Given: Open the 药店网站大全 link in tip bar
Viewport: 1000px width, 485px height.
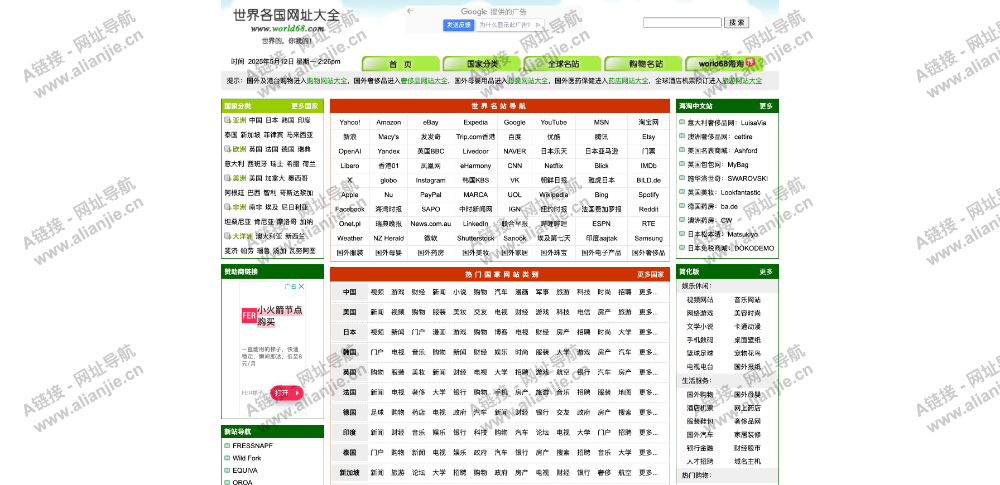Looking at the screenshot, I should tap(628, 81).
